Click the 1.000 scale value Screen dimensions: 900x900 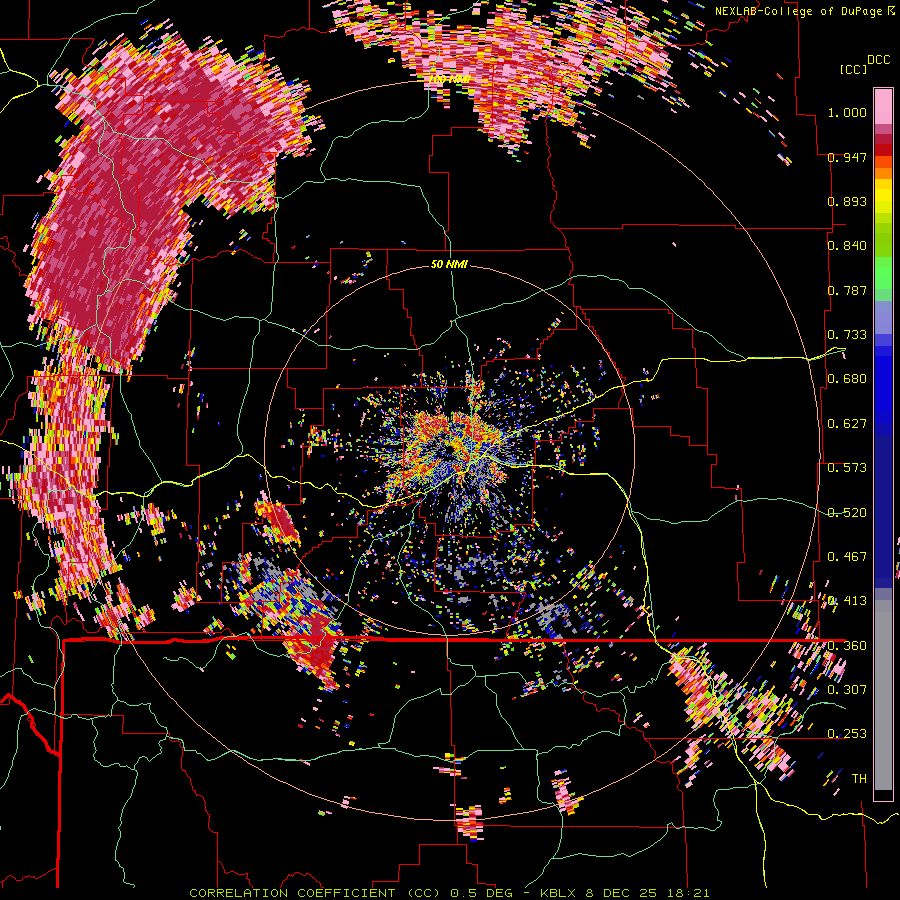pyautogui.click(x=847, y=112)
